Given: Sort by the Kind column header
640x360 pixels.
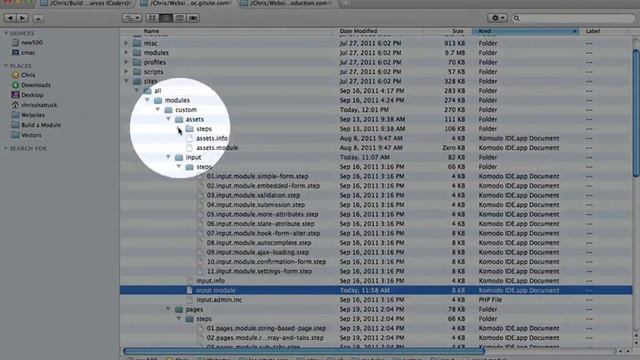Looking at the screenshot, I should click(525, 31).
